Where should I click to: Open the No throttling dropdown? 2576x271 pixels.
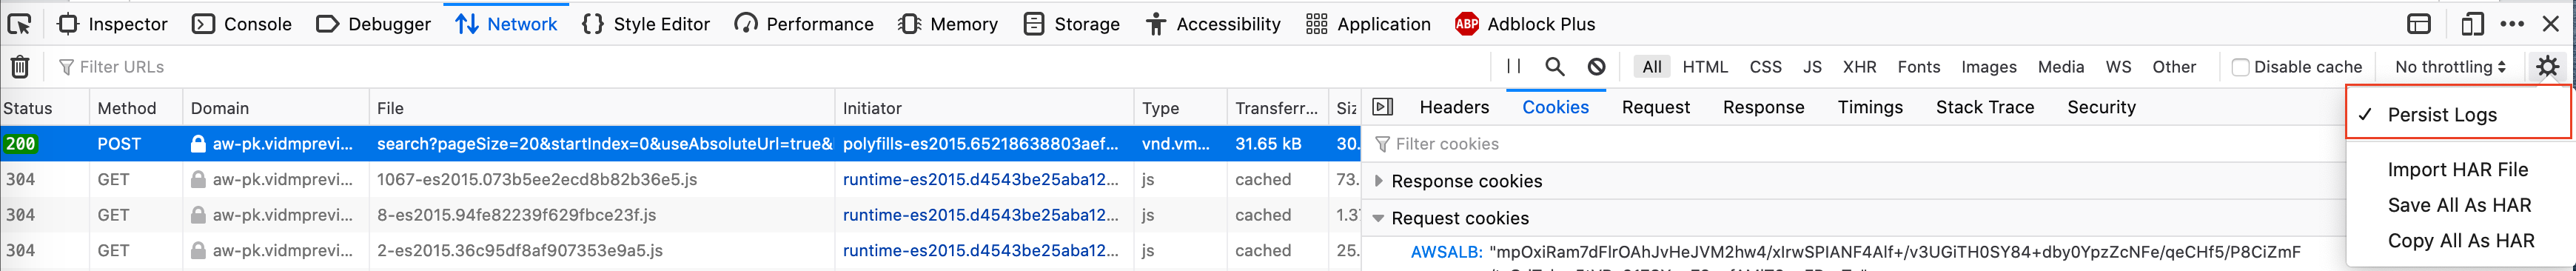coord(2450,67)
